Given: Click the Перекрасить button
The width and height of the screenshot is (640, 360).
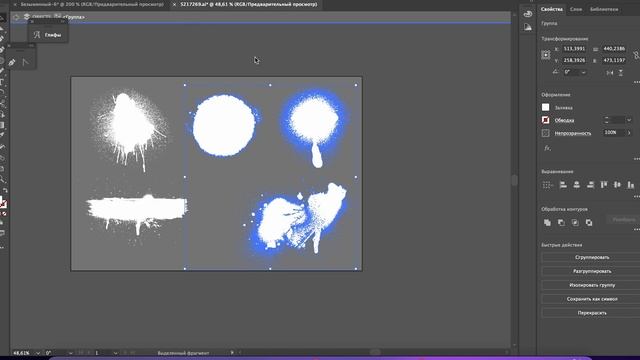Looking at the screenshot, I should pos(592,313).
